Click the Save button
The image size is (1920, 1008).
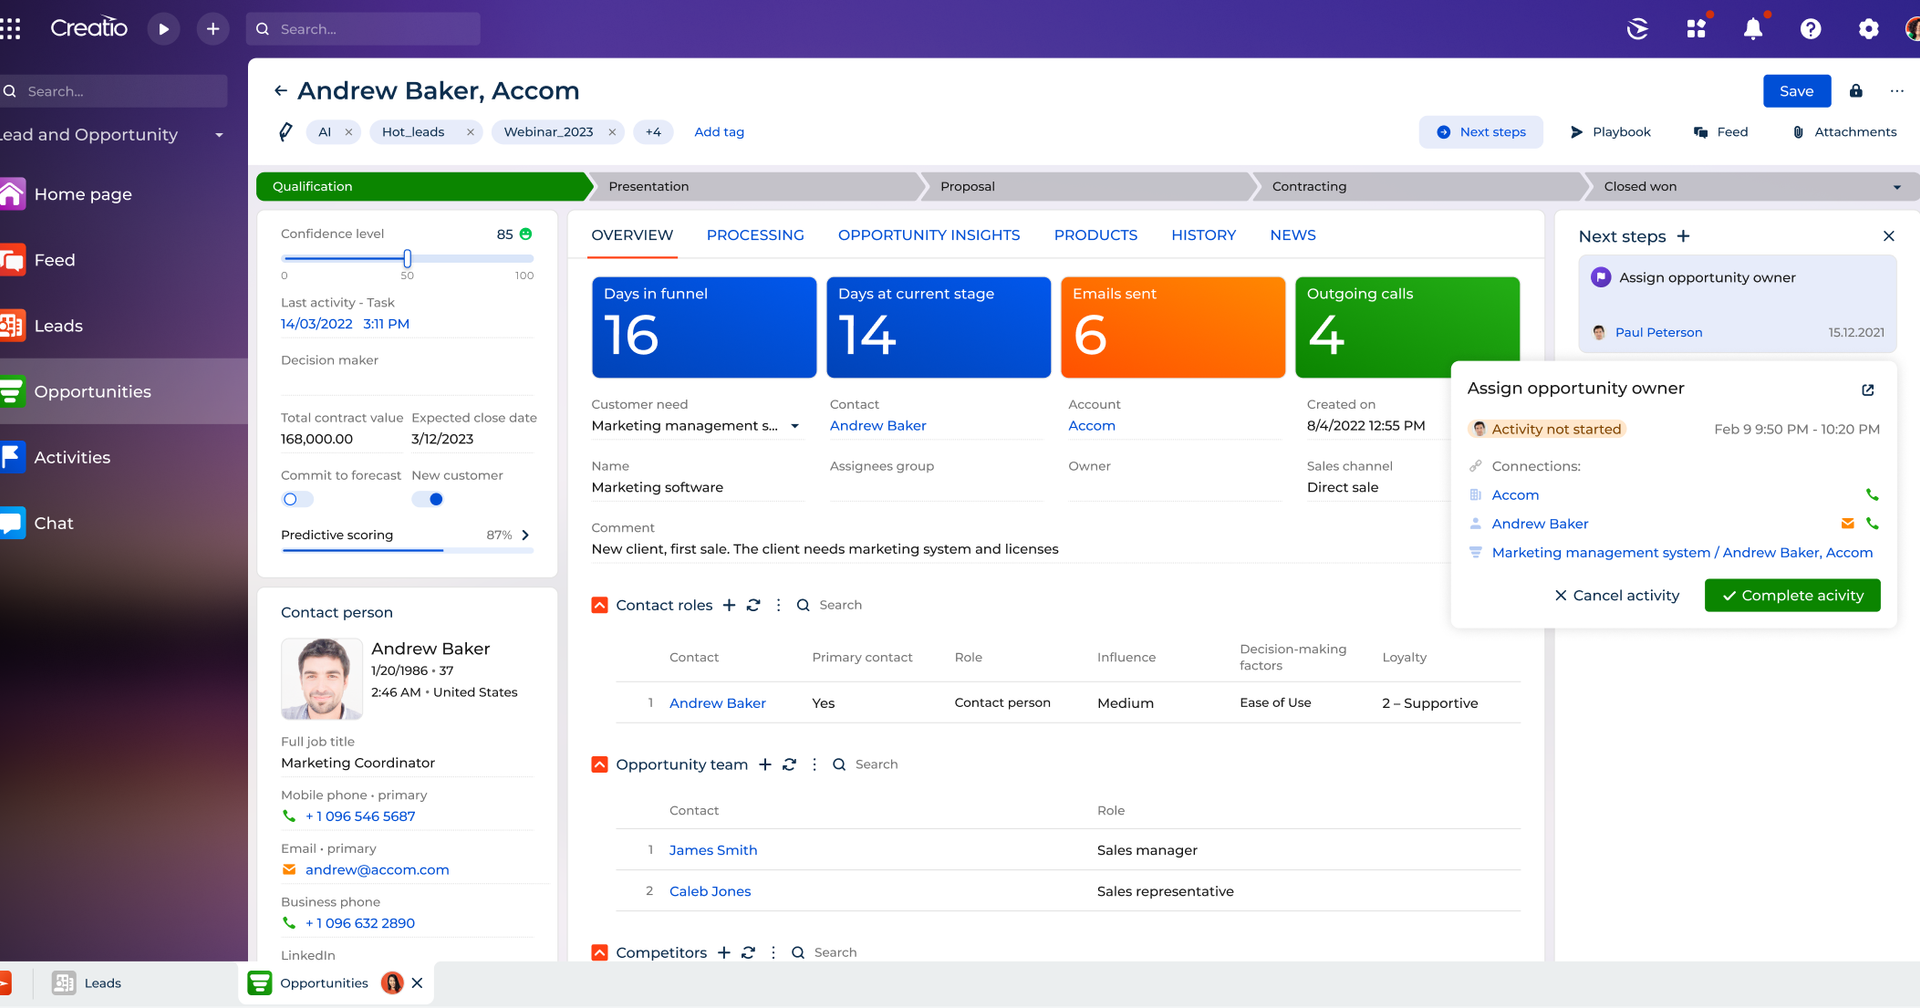pos(1796,91)
